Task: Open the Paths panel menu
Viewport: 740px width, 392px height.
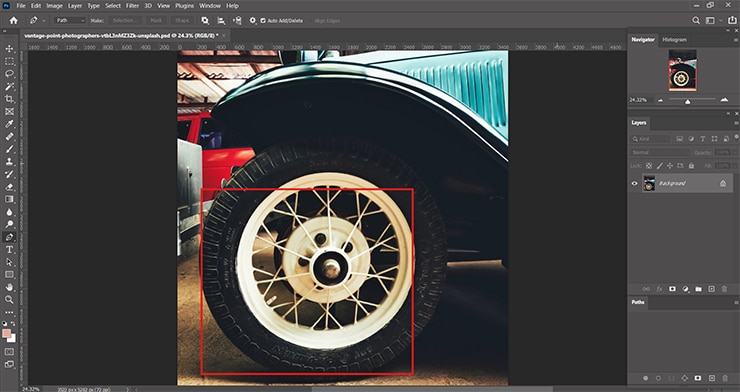Action: 735,302
